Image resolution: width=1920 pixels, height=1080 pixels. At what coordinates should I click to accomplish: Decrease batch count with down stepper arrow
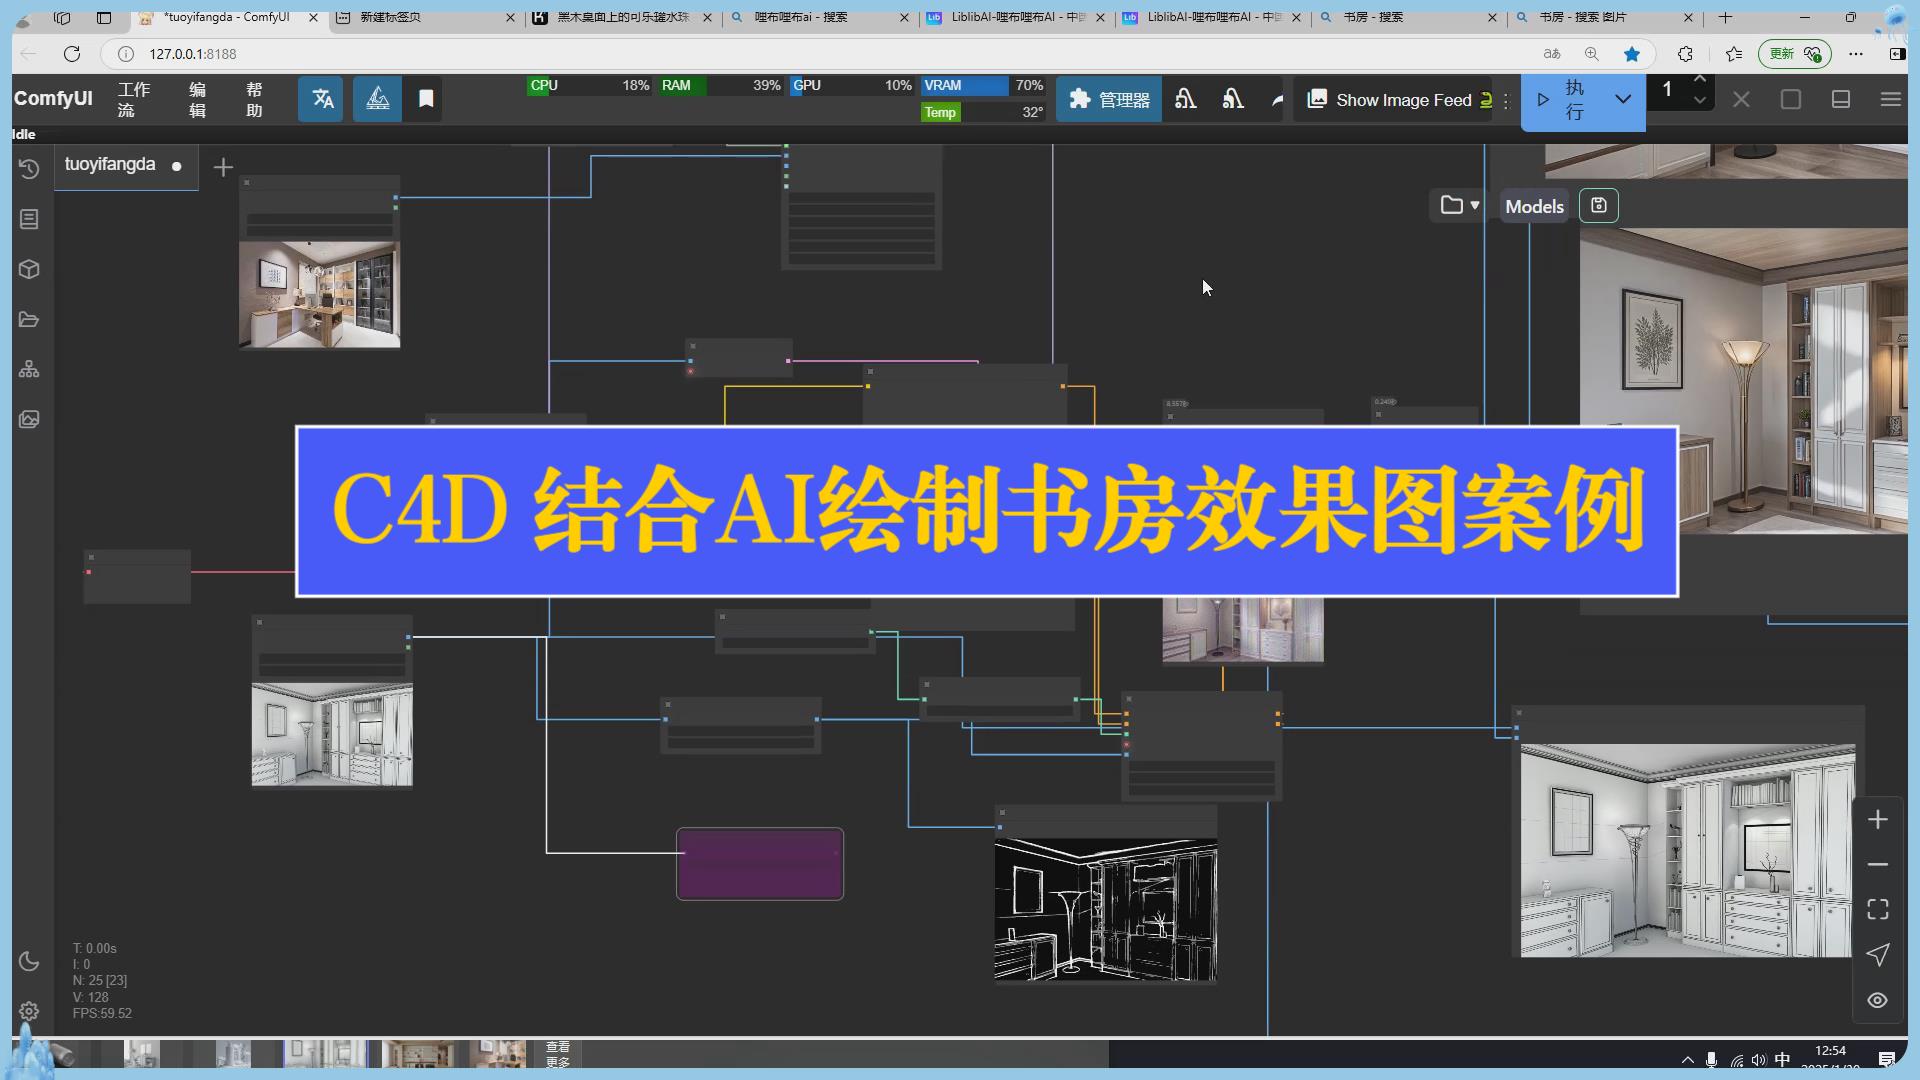pyautogui.click(x=1700, y=100)
